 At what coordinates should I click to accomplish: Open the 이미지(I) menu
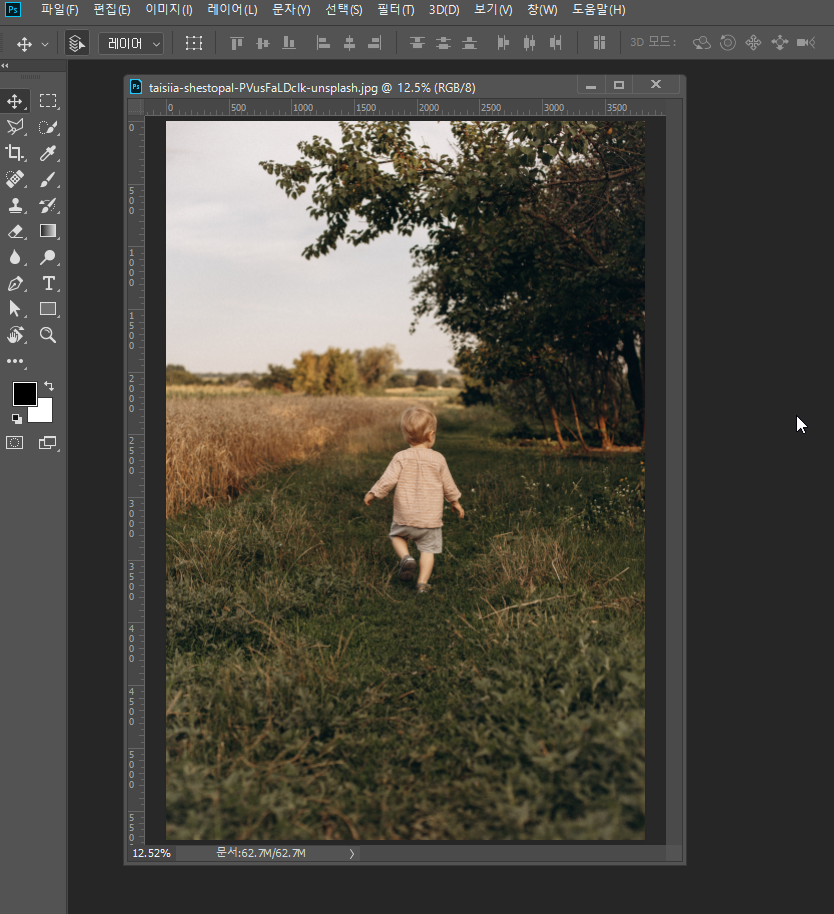169,10
